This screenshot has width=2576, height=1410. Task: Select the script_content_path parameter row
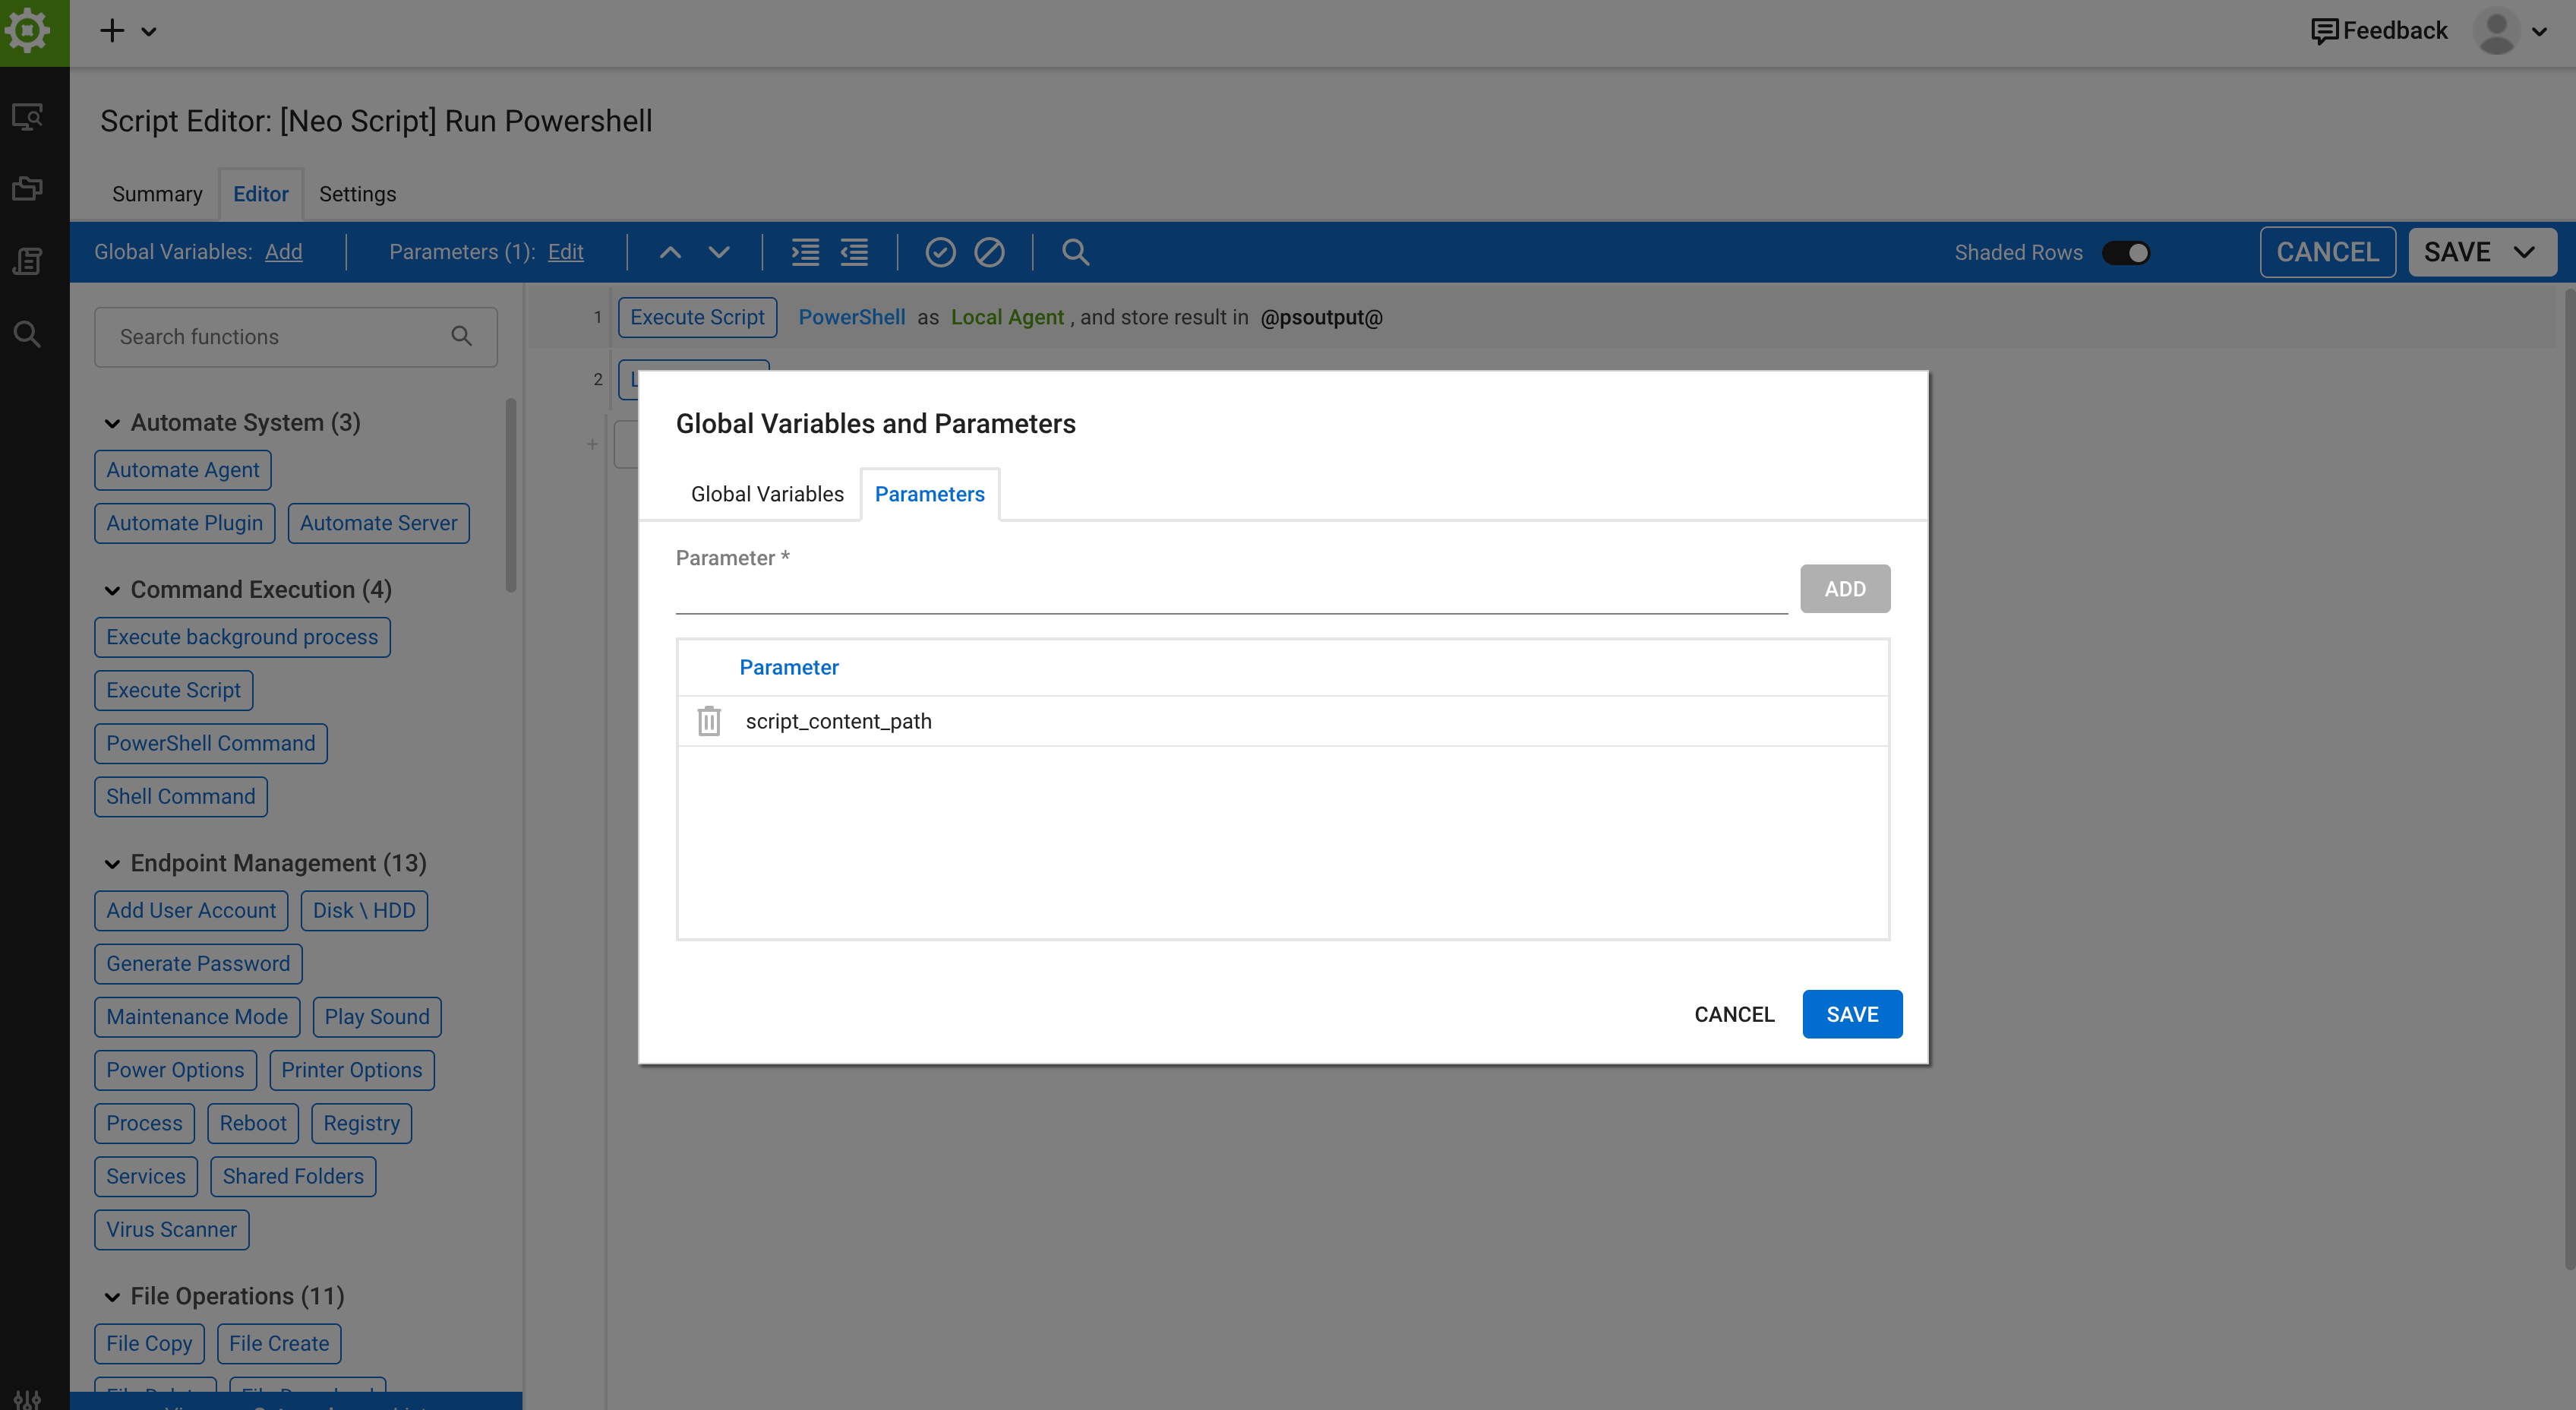click(x=1283, y=721)
